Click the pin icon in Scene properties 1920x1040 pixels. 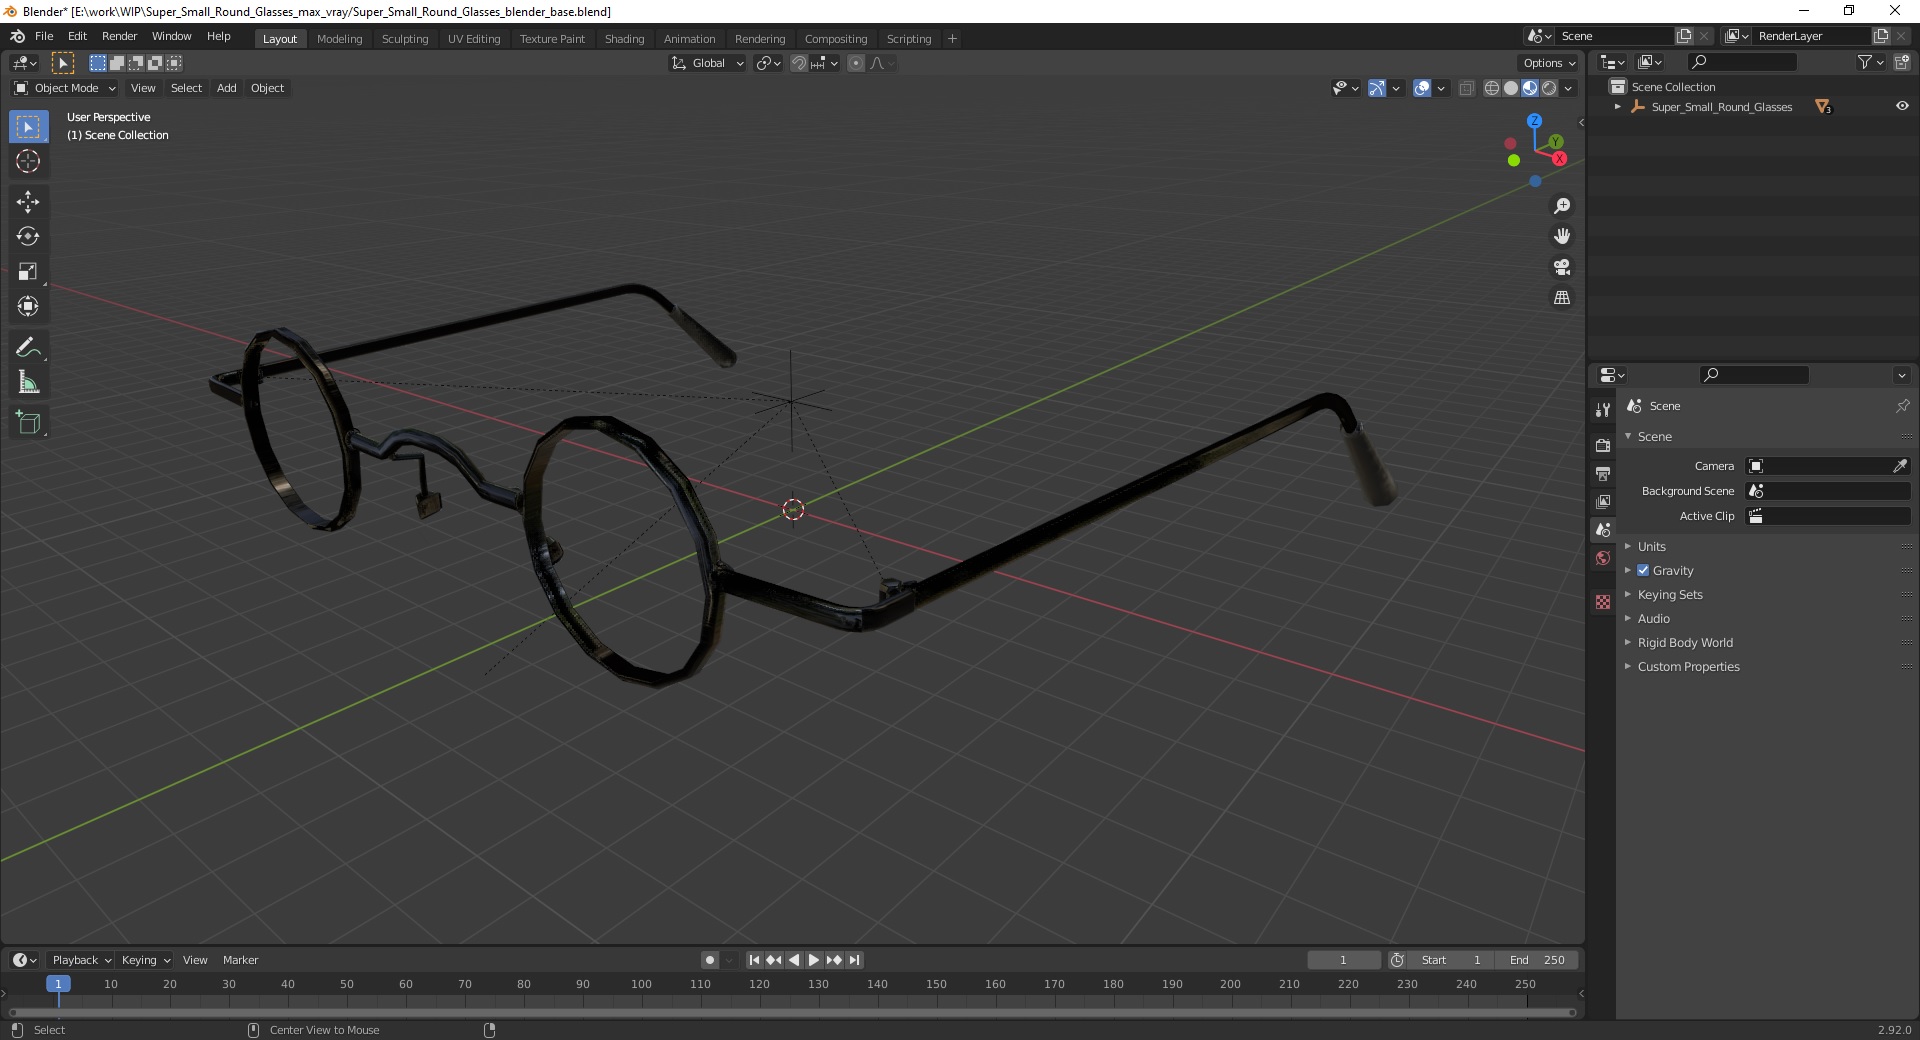[1902, 406]
